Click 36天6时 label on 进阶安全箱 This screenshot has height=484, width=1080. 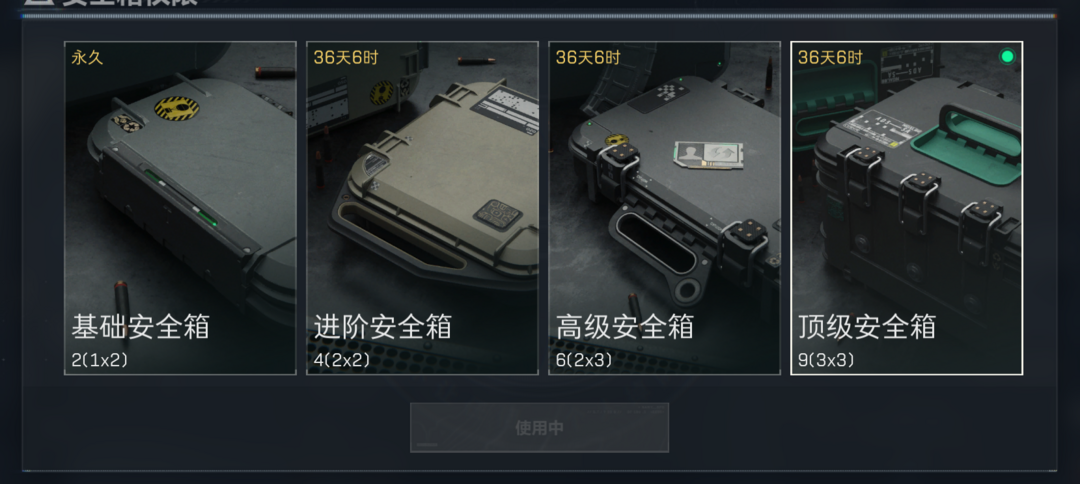pos(346,58)
